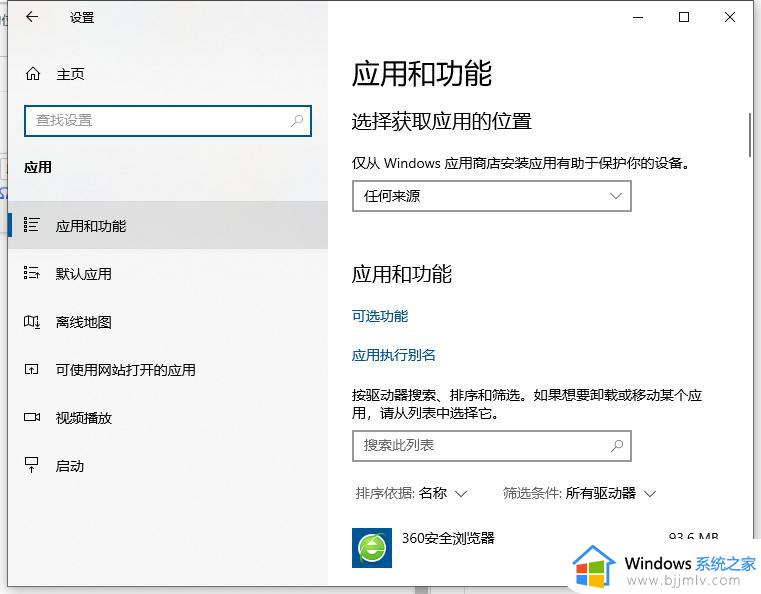The height and width of the screenshot is (594, 761).
Task: Select the 应用和功能 list icon
Action: point(32,225)
